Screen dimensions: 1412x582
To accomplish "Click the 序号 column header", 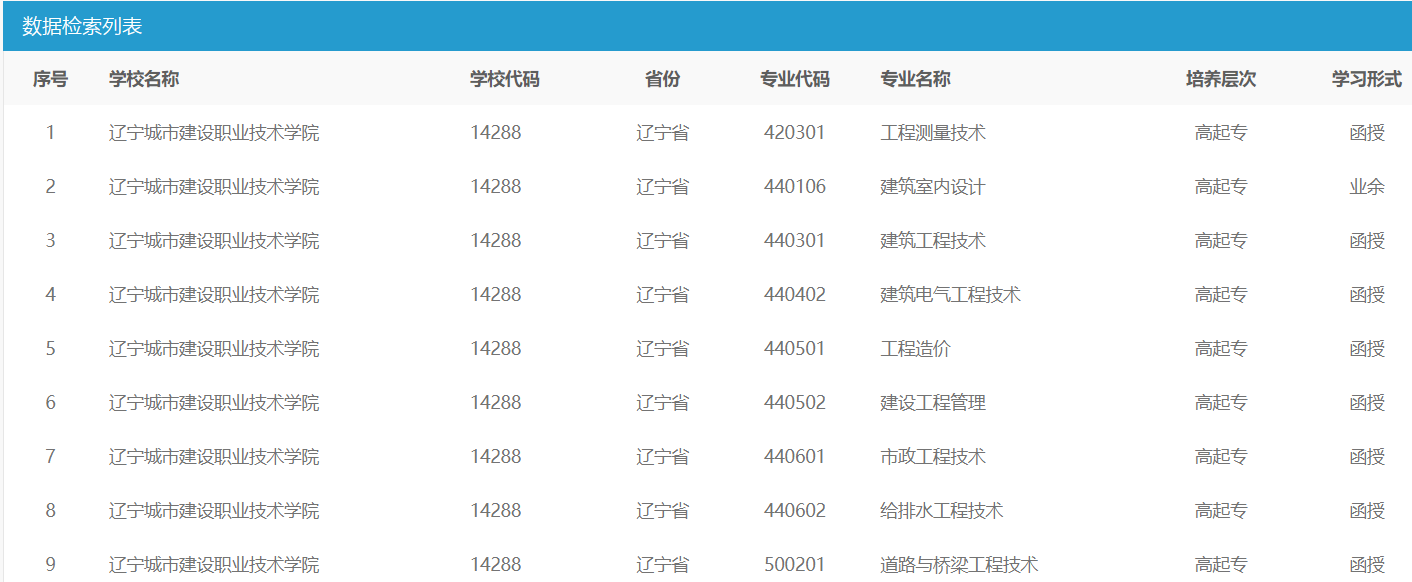I will (x=50, y=79).
